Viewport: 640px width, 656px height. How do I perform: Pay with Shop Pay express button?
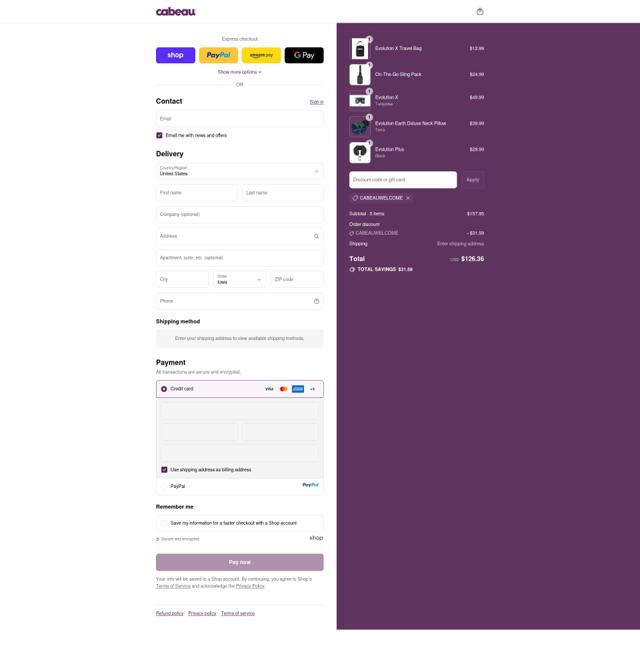pyautogui.click(x=175, y=55)
